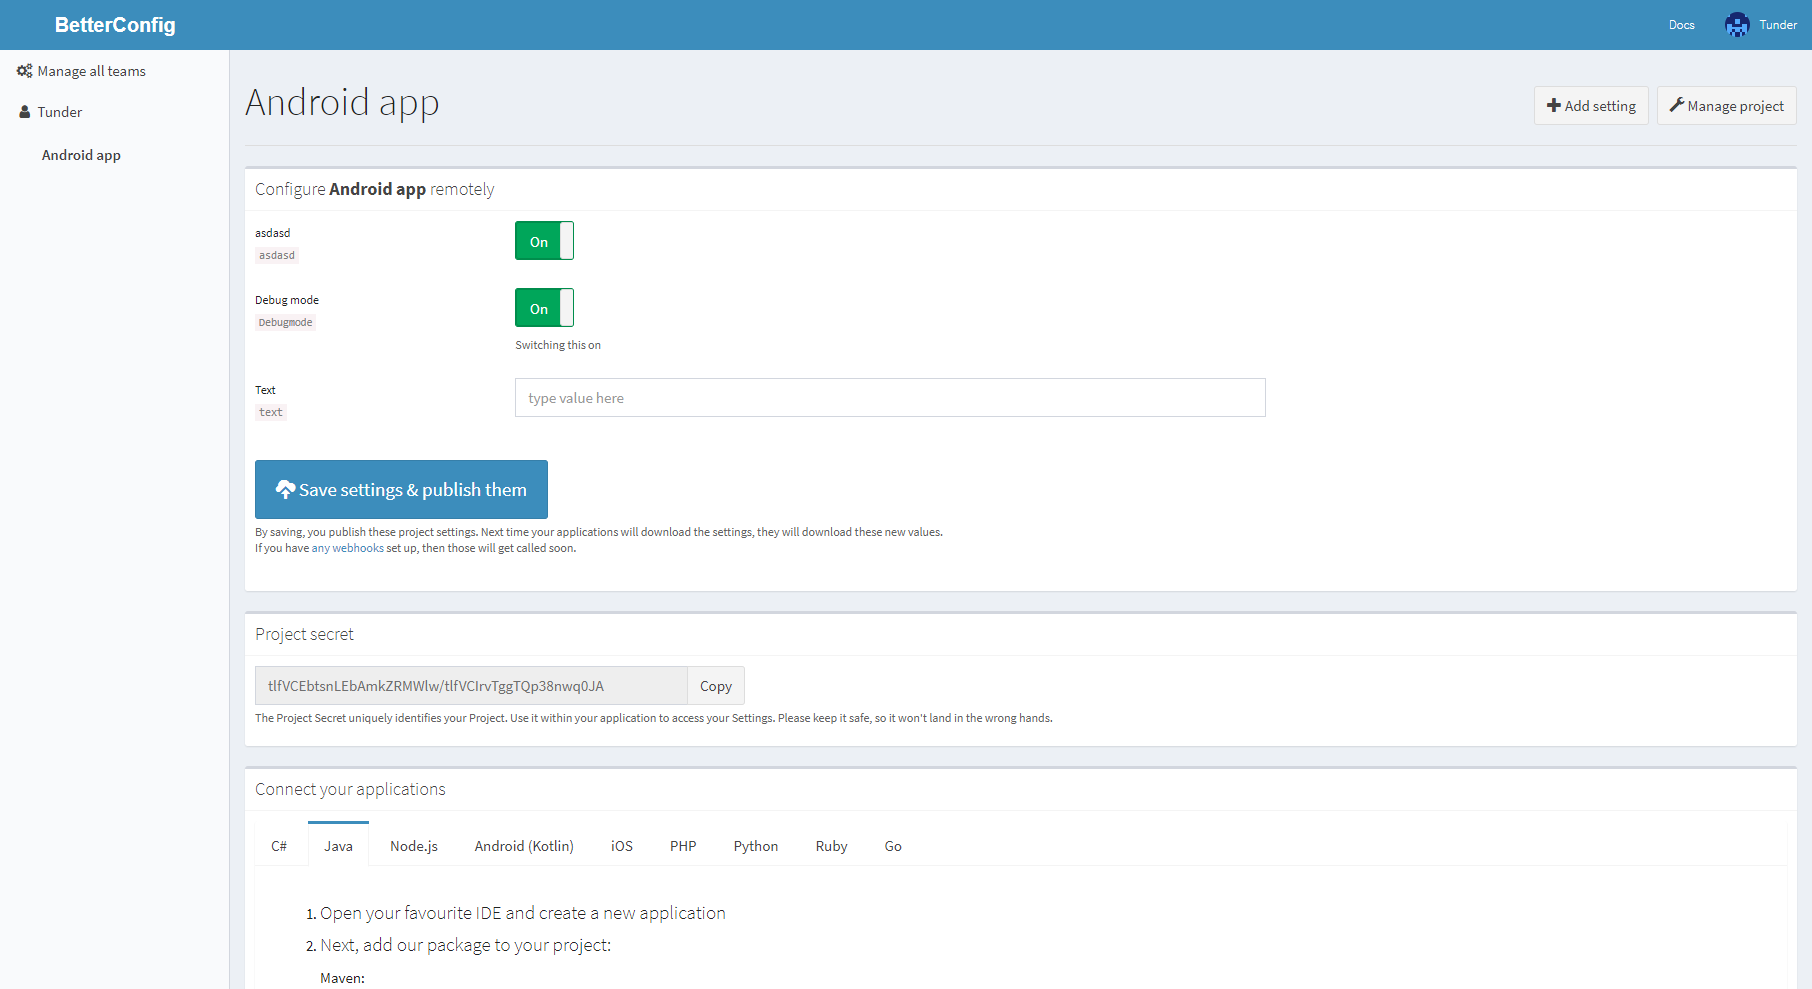Viewport: 1812px width, 989px height.
Task: Open Android app project in sidebar
Action: (81, 155)
